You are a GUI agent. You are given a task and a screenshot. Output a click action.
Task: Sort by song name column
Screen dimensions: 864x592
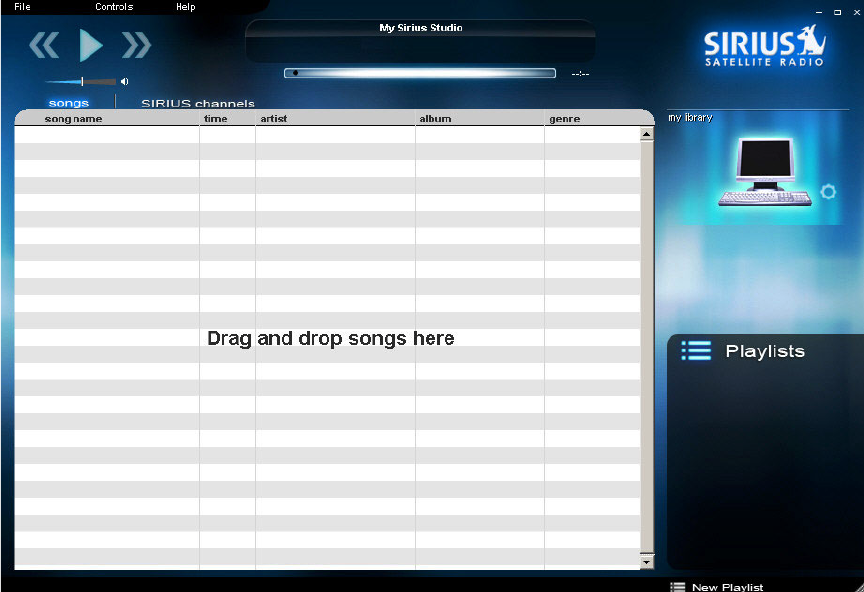coord(73,119)
